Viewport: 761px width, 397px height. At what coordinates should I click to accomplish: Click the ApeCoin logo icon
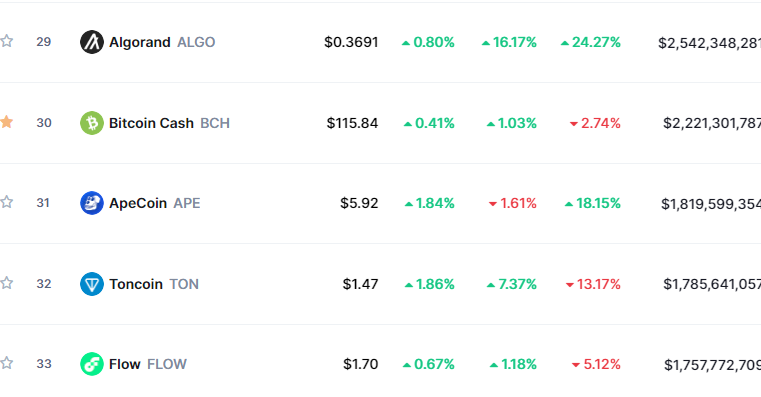(x=92, y=203)
